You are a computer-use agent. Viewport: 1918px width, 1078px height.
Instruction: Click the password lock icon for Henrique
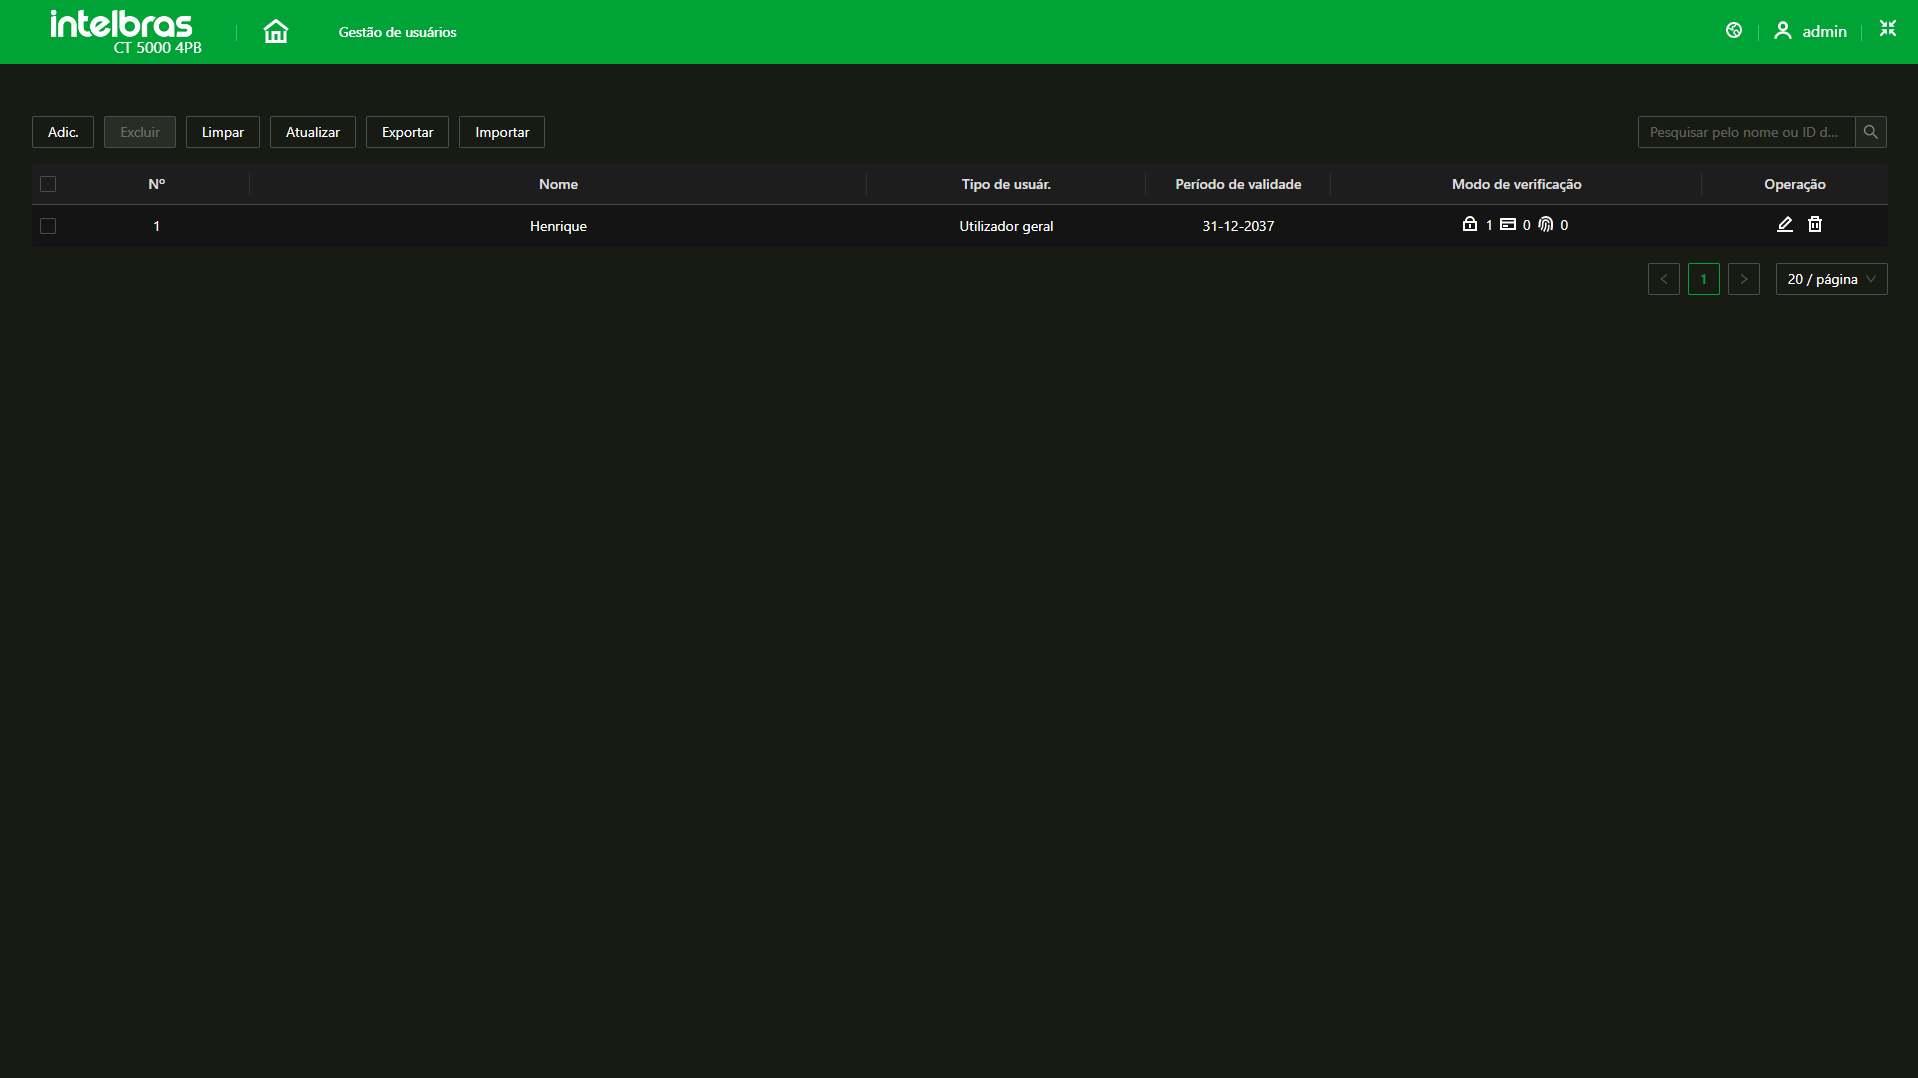1469,225
